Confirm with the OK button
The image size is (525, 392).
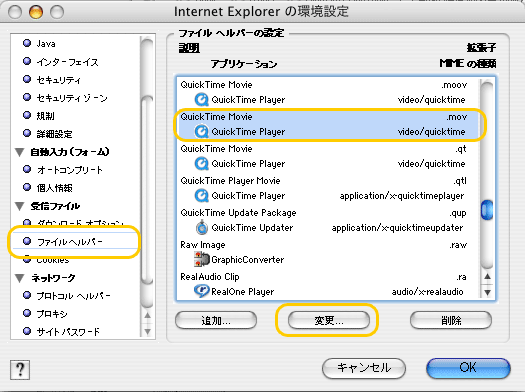468,368
